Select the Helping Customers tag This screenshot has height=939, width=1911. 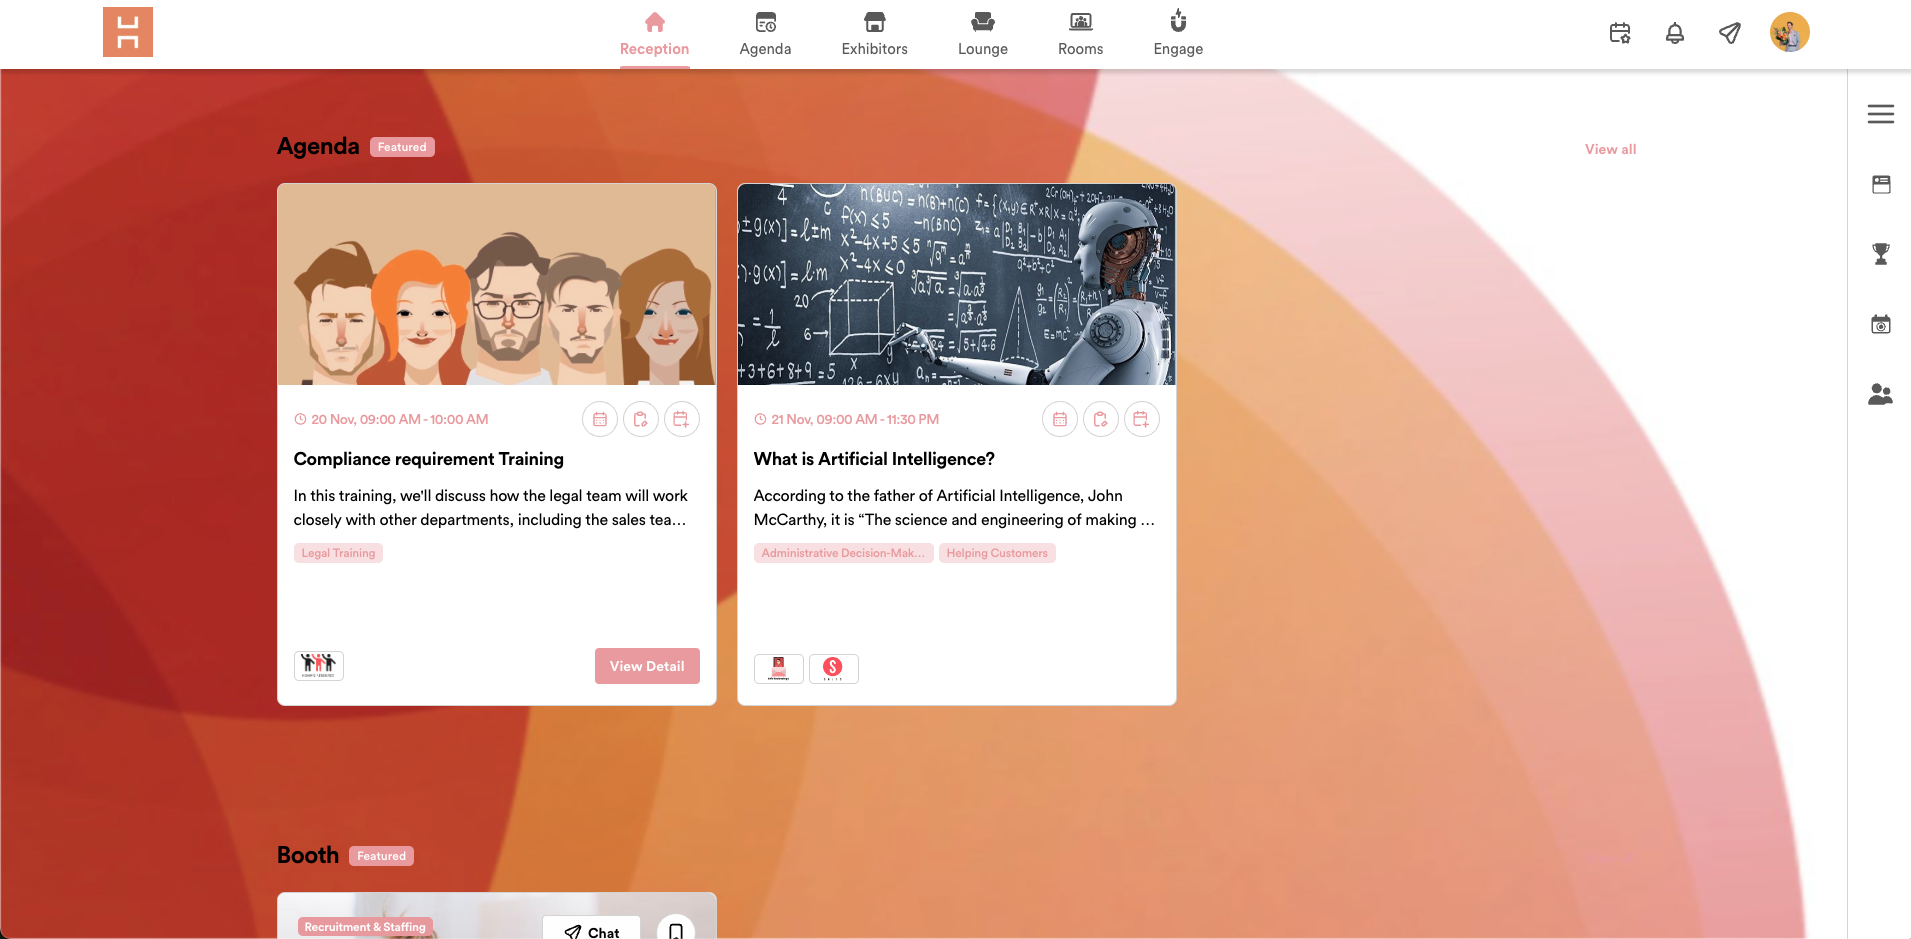click(x=997, y=553)
